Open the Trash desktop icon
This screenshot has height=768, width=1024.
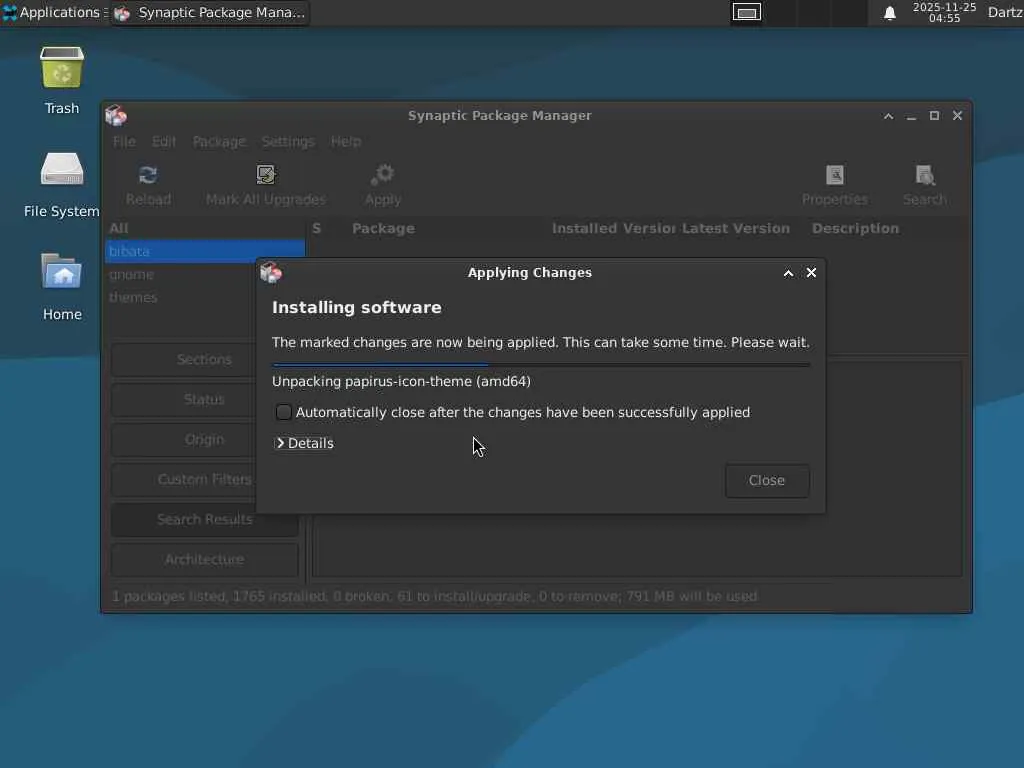click(x=62, y=67)
